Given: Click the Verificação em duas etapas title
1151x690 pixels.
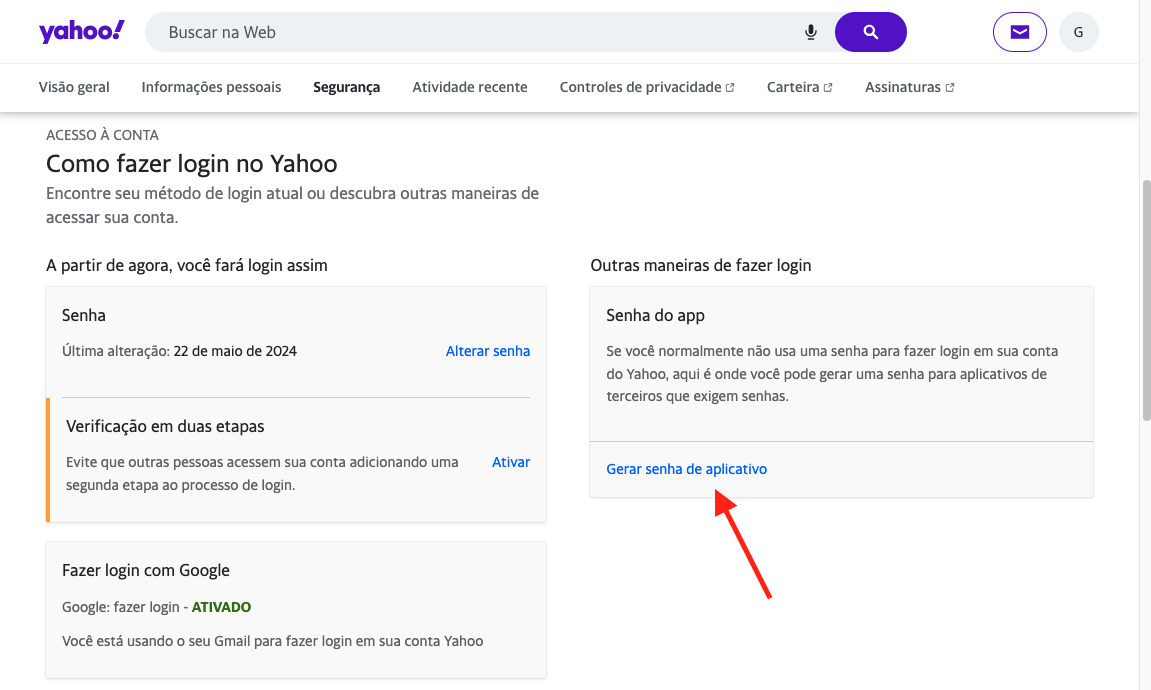Looking at the screenshot, I should click(165, 426).
